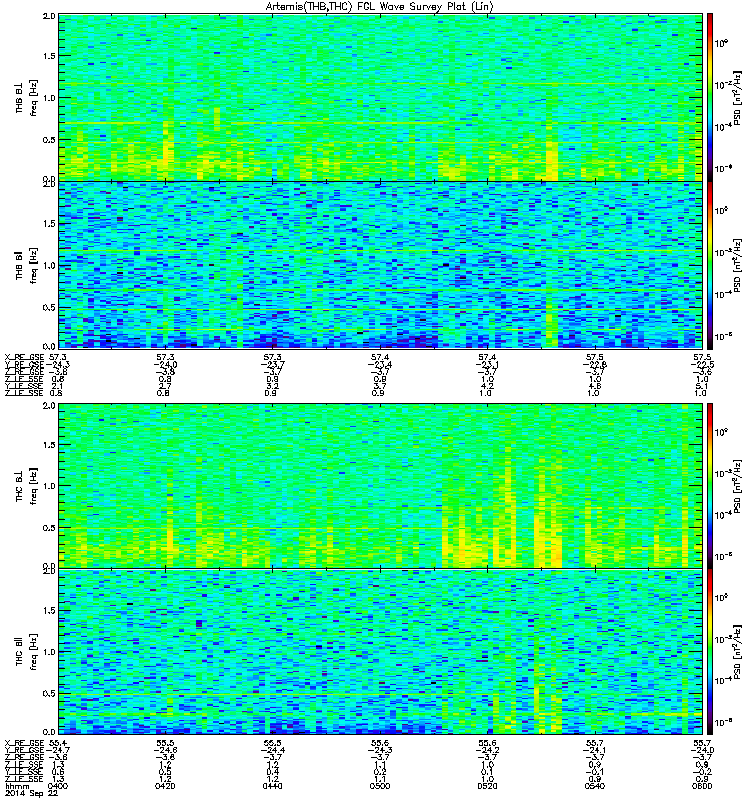Click the '0440' time tick label
Image resolution: width=750 pixels, height=800 pixels.
tap(272, 786)
